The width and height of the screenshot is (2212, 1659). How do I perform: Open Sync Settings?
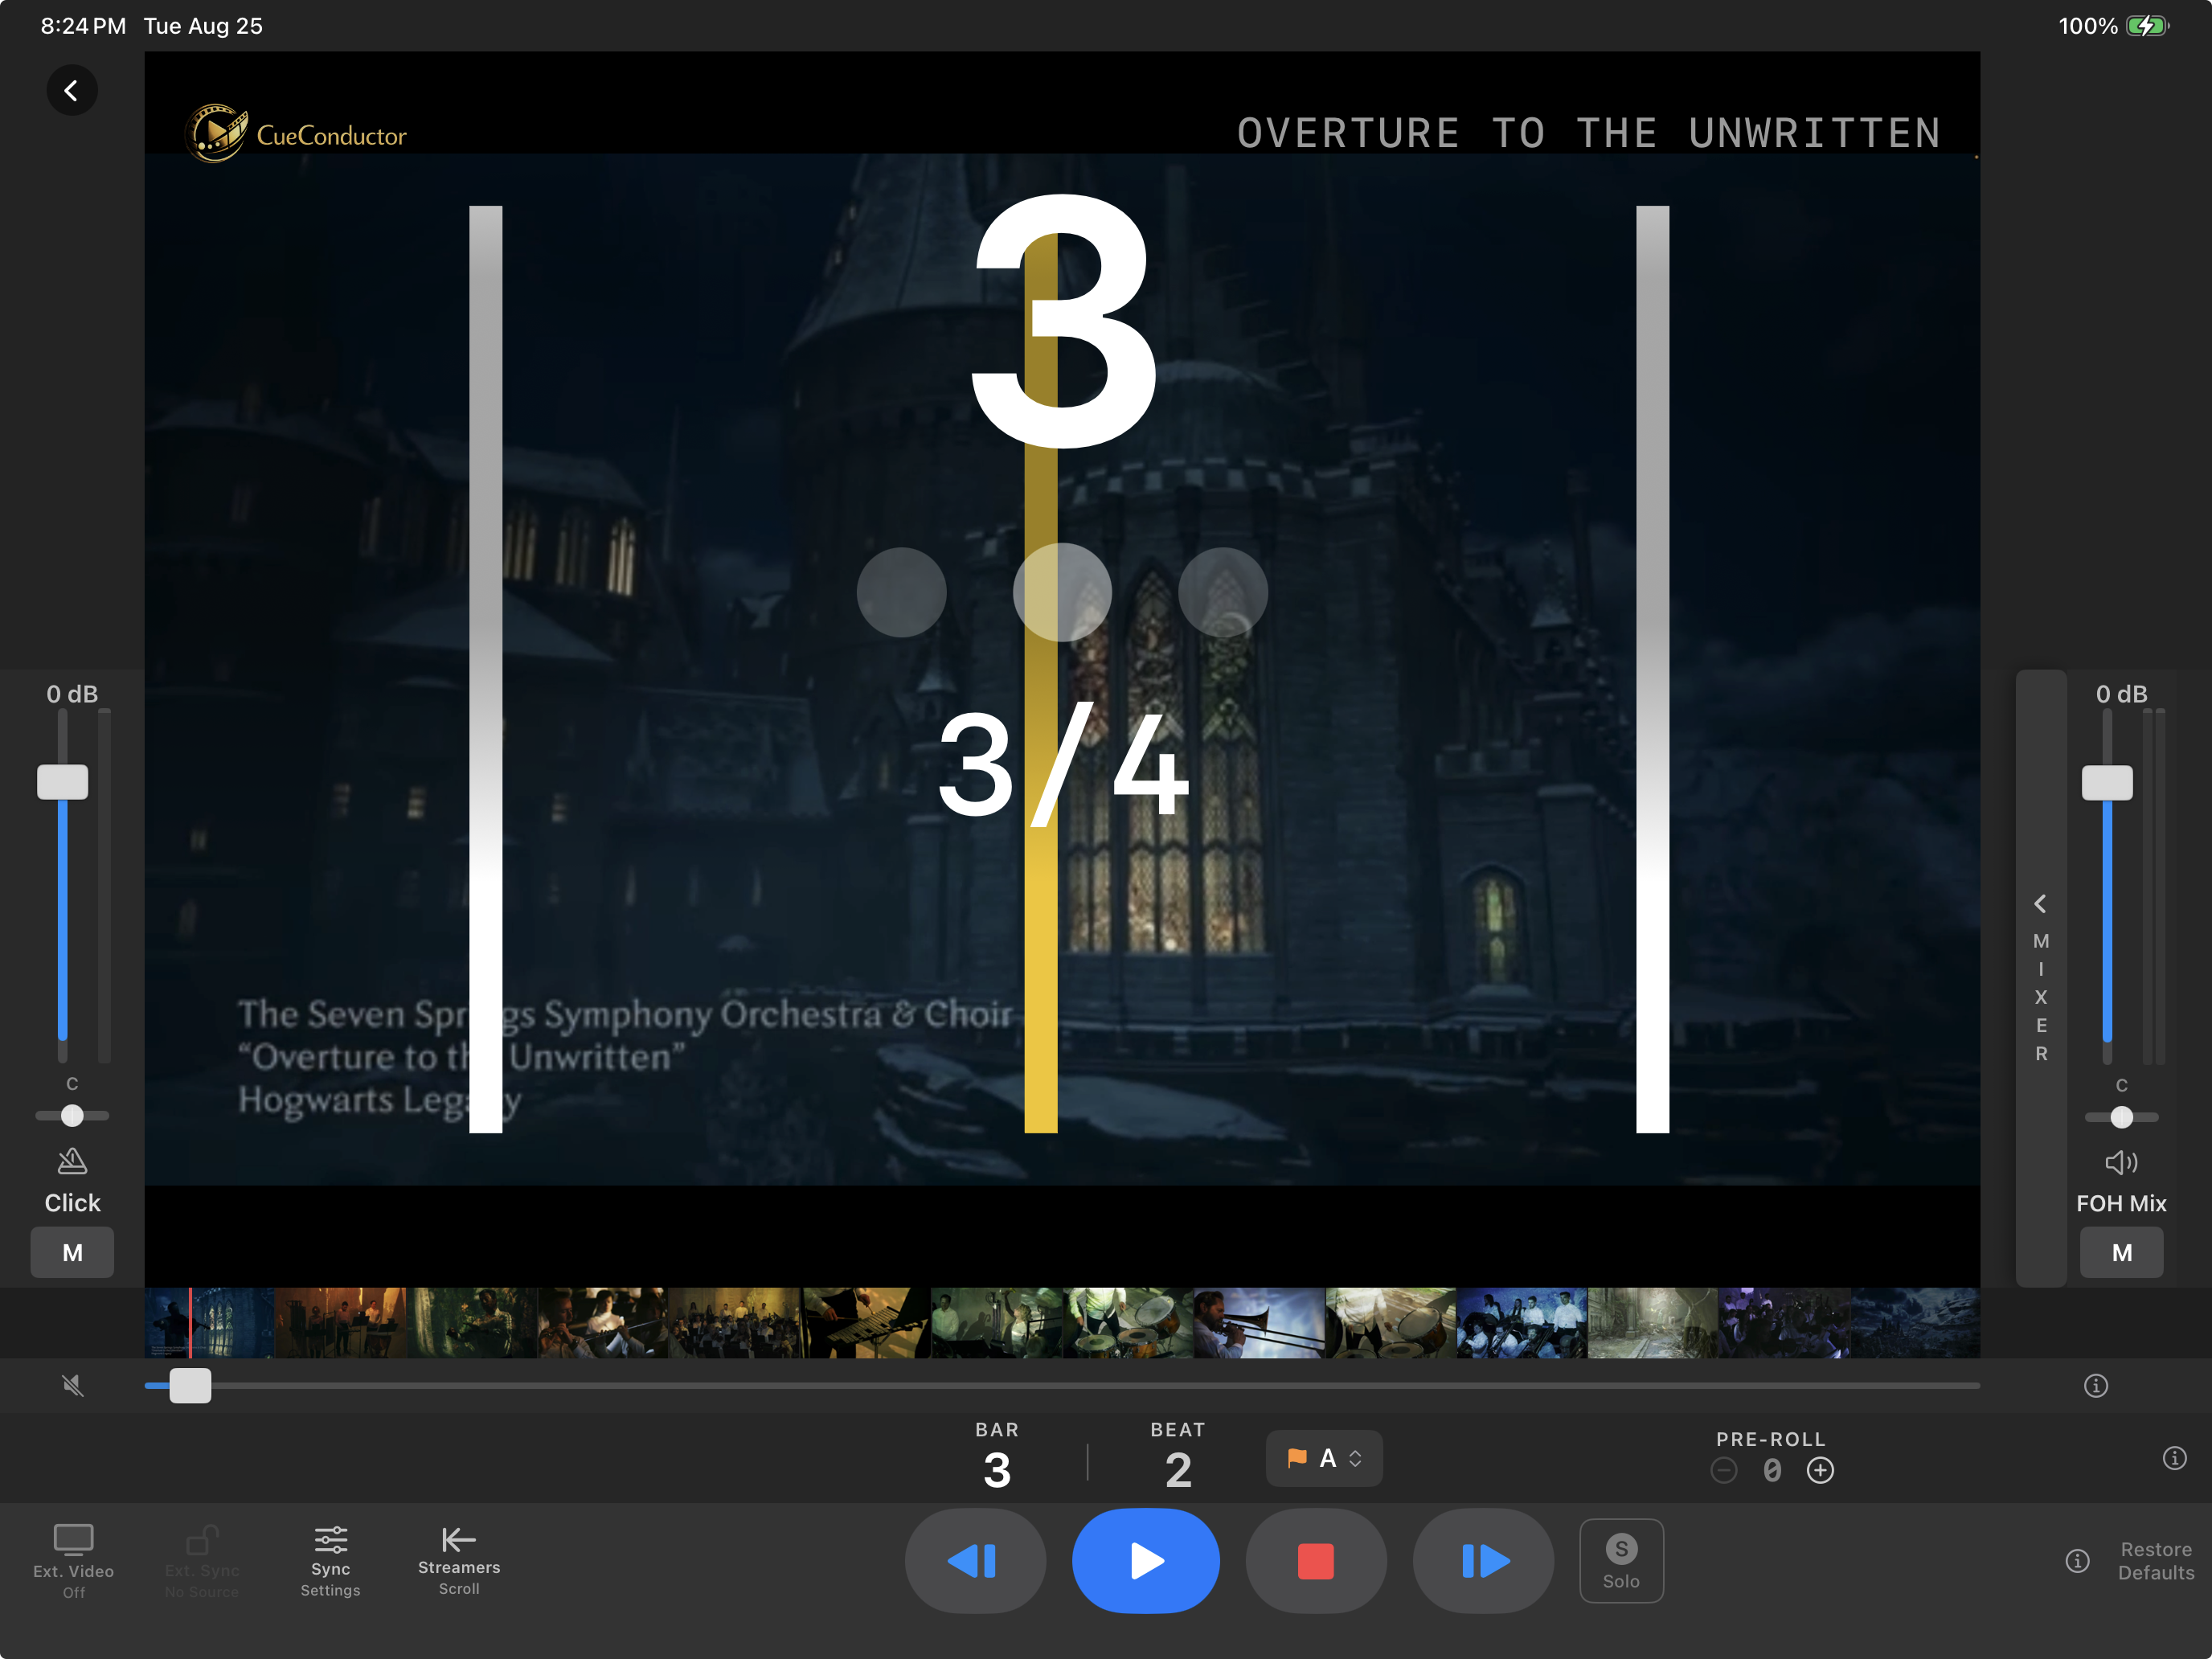click(x=330, y=1560)
